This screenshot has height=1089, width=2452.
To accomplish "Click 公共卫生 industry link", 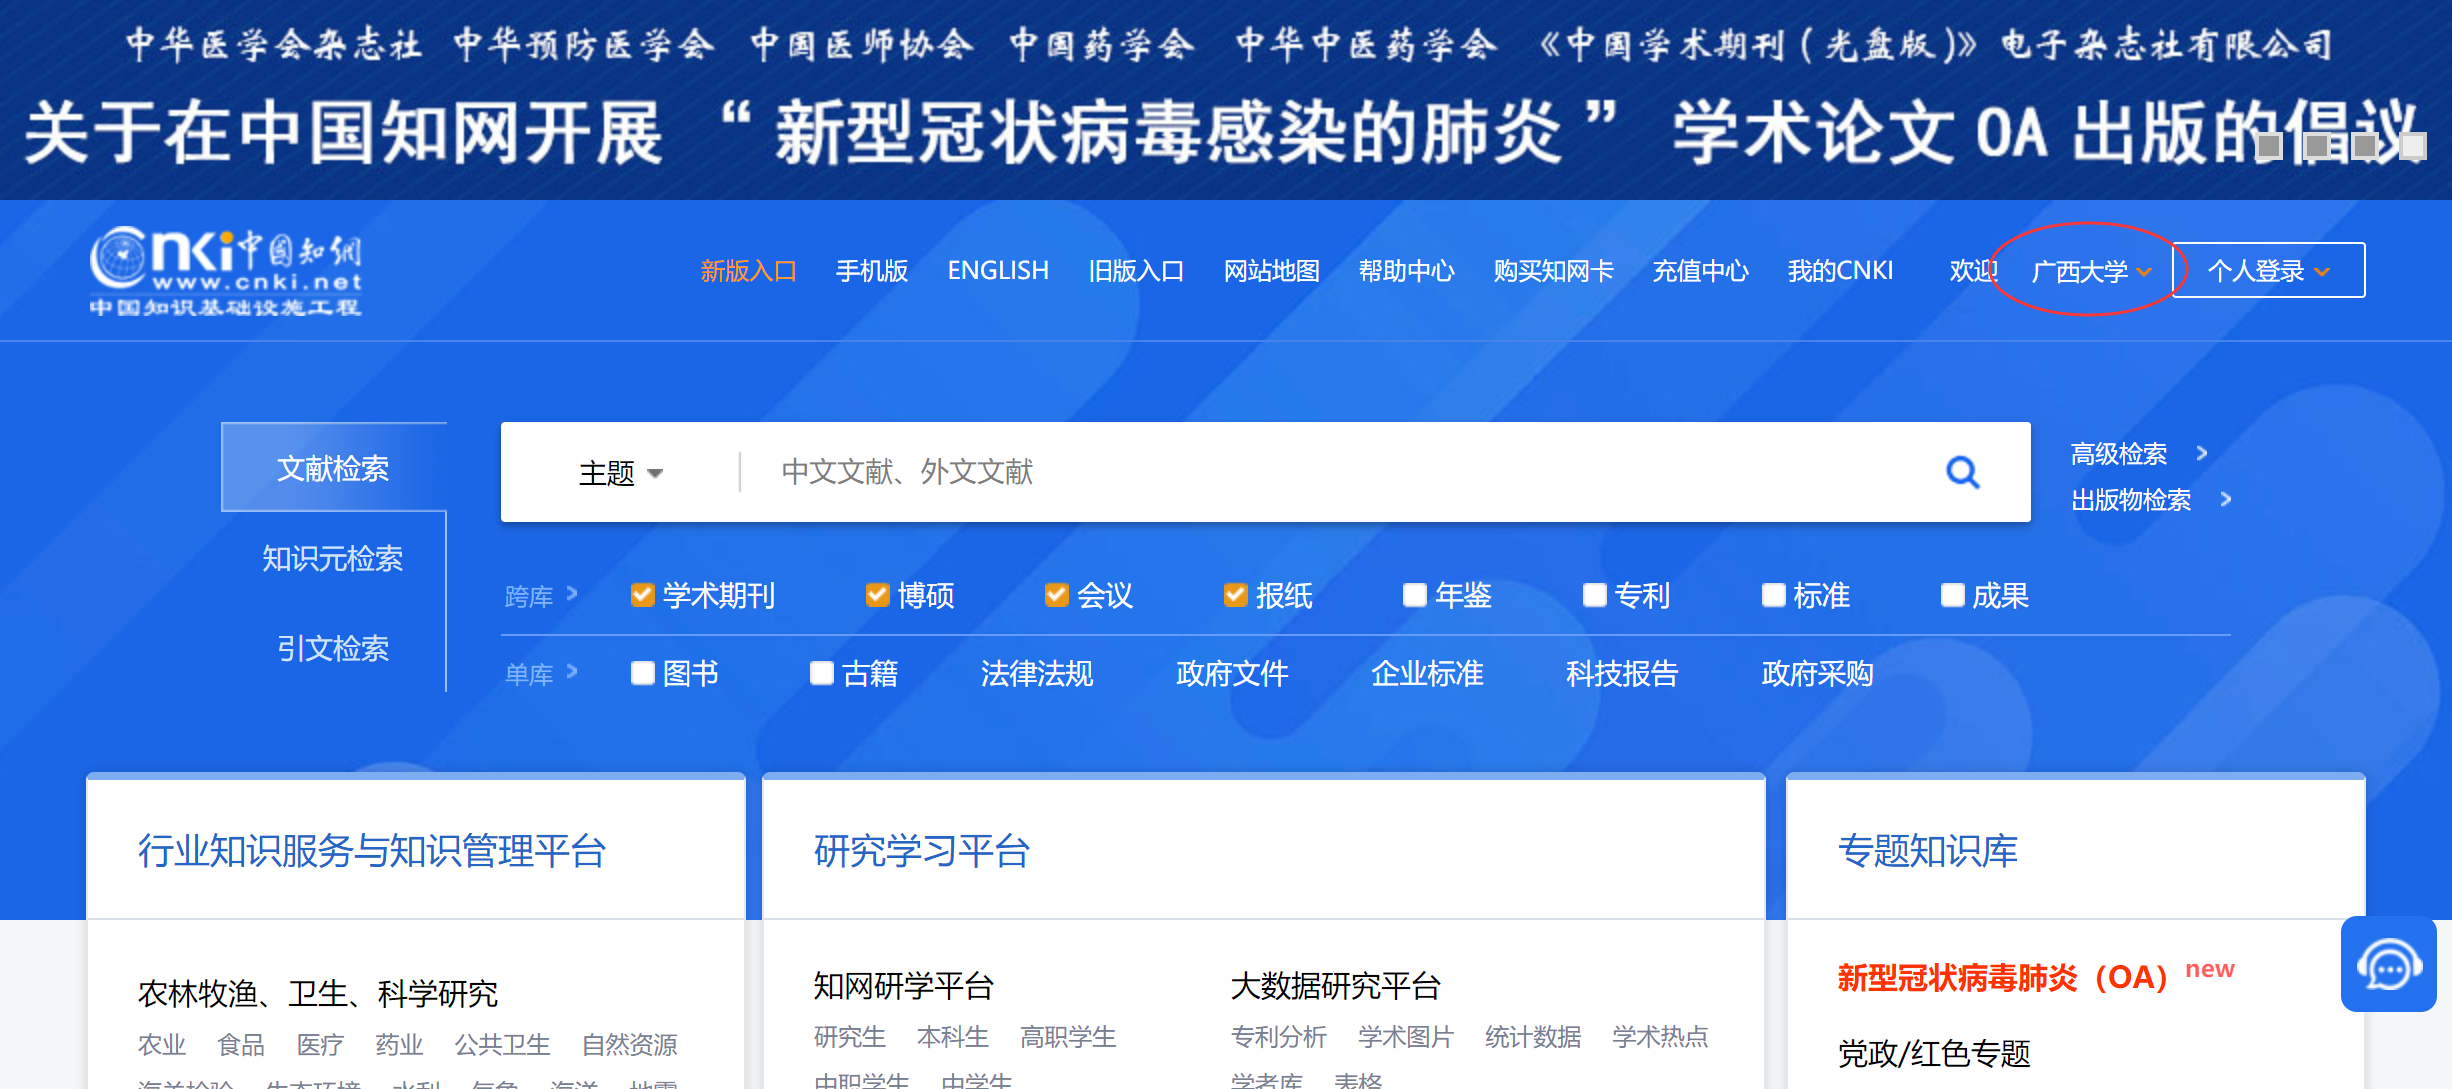I will tap(502, 1045).
